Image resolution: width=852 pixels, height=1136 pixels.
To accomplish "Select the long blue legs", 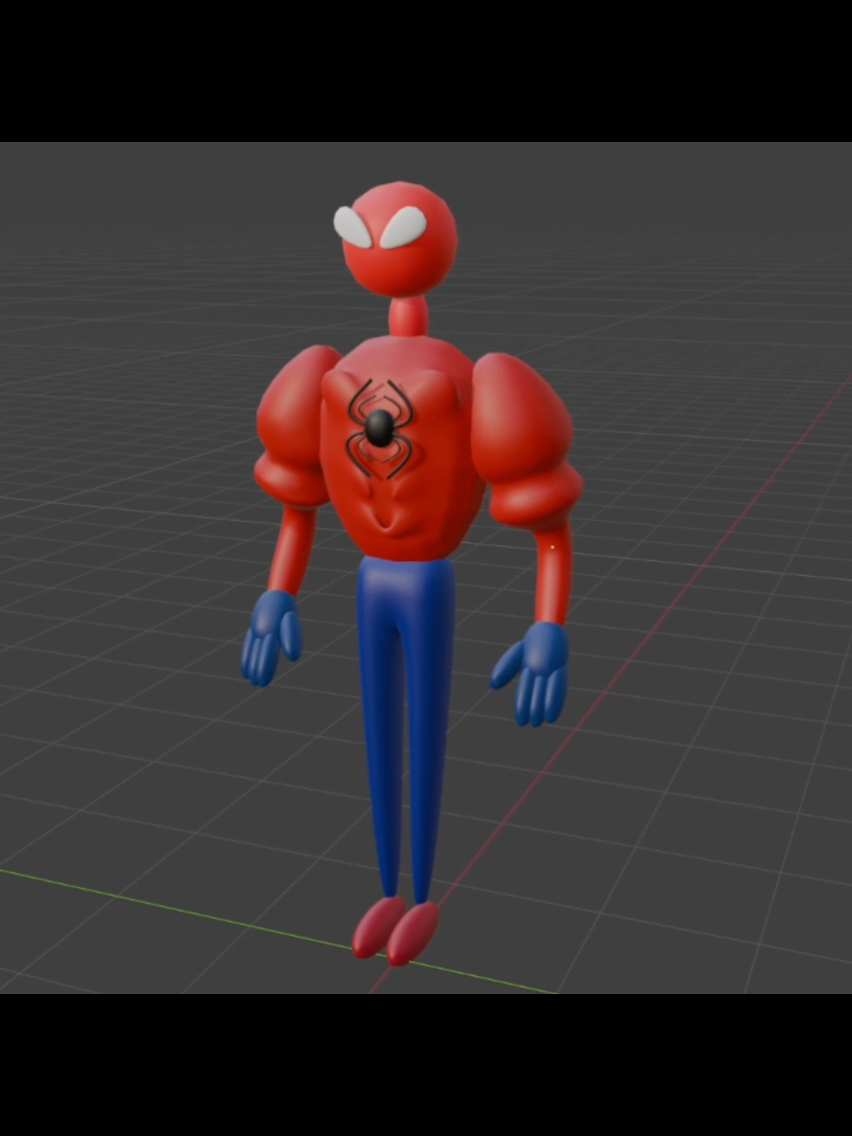I will coord(408,728).
